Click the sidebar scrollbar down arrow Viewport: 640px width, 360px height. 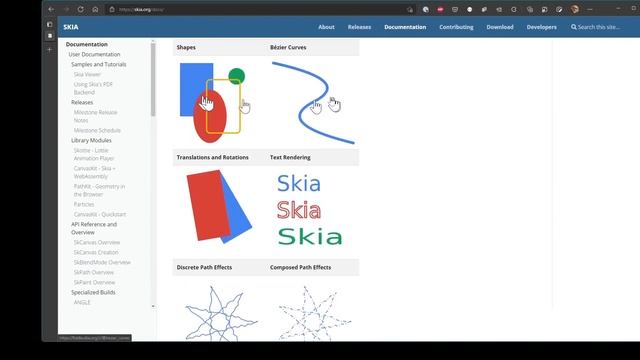[153, 306]
